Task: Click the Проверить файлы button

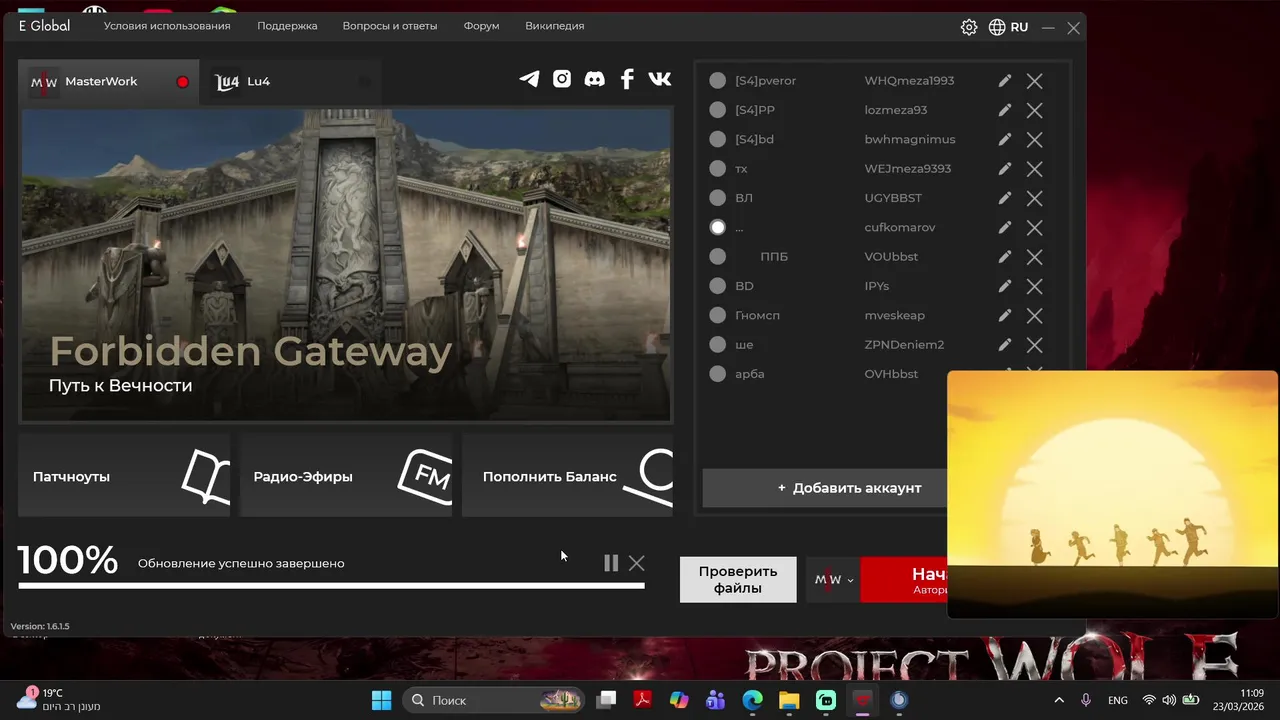Action: (x=738, y=580)
